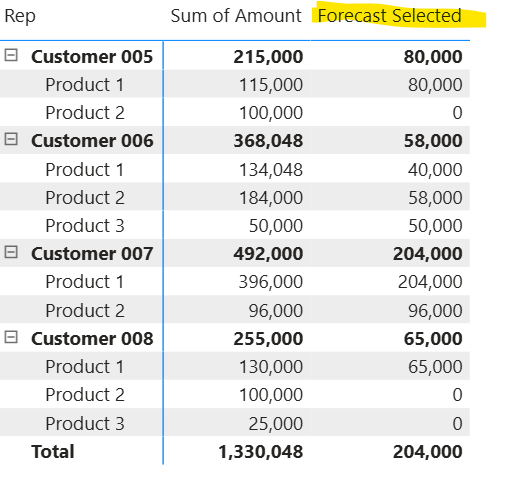This screenshot has height=478, width=505.
Task: Select Product 1 under Customer 007
Action: pyautogui.click(x=85, y=281)
